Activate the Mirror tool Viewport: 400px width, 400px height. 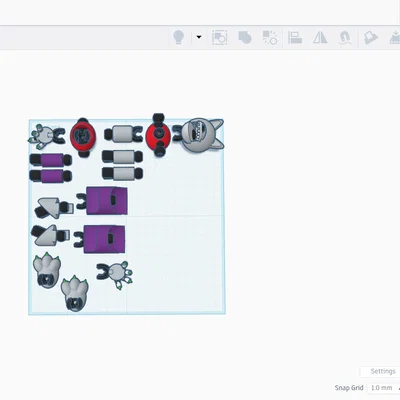click(x=320, y=37)
